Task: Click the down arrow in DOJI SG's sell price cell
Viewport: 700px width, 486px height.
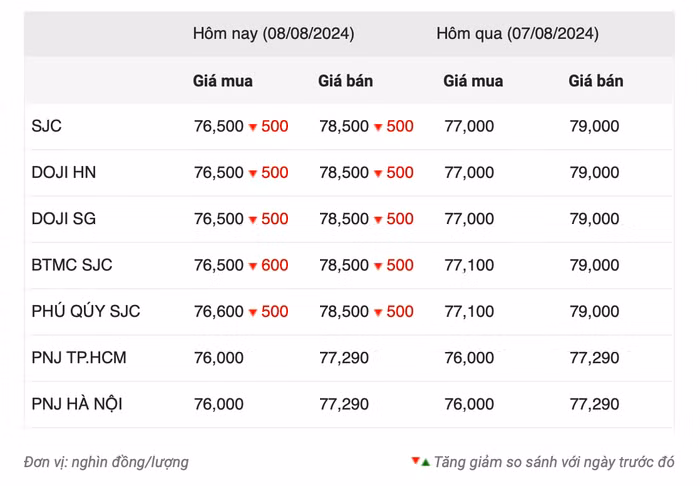Action: (x=378, y=220)
